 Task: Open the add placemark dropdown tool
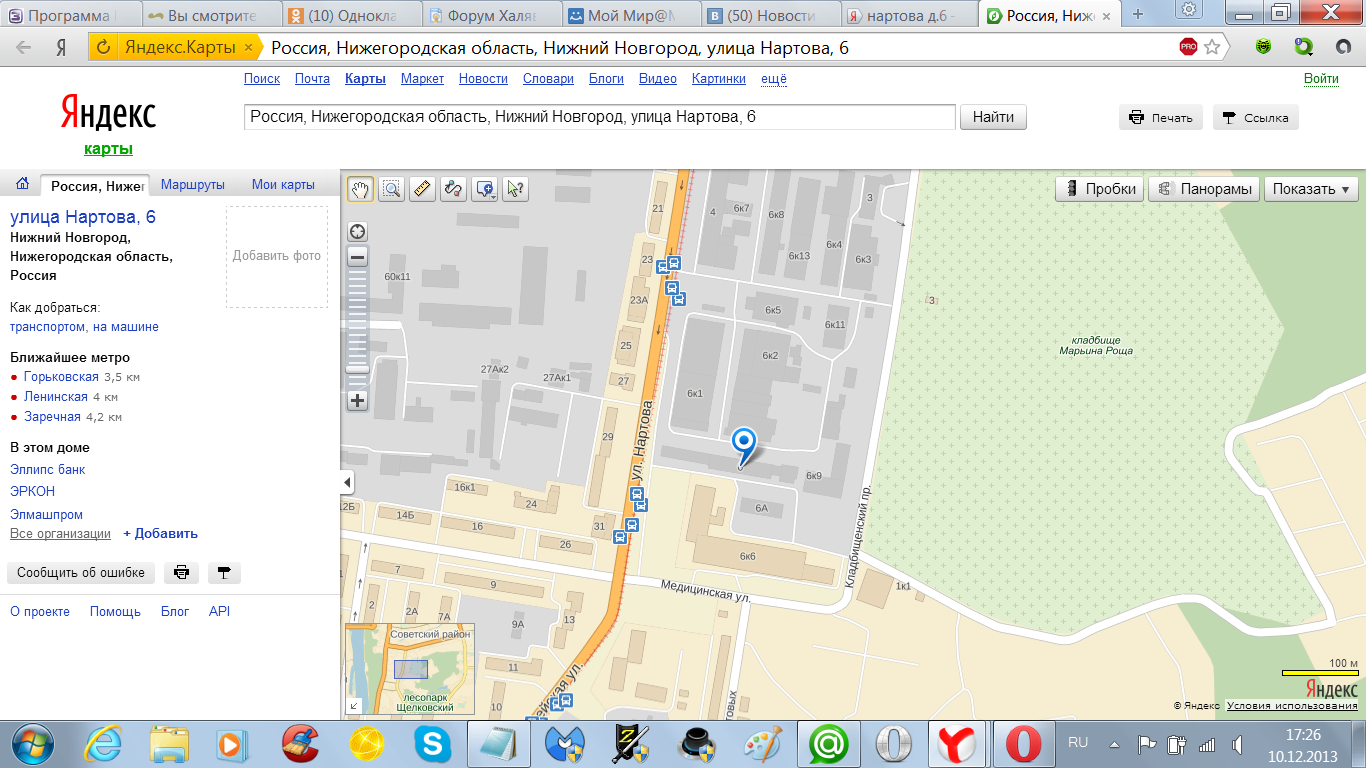pos(485,188)
